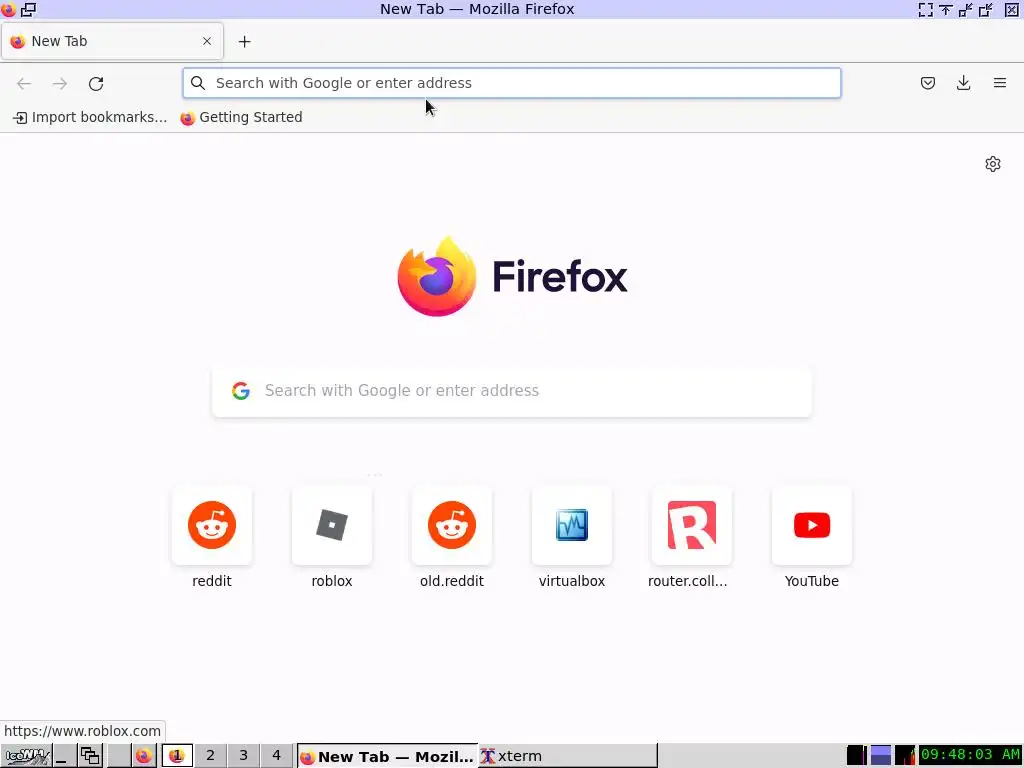Open the IceWM start menu button

coord(26,756)
